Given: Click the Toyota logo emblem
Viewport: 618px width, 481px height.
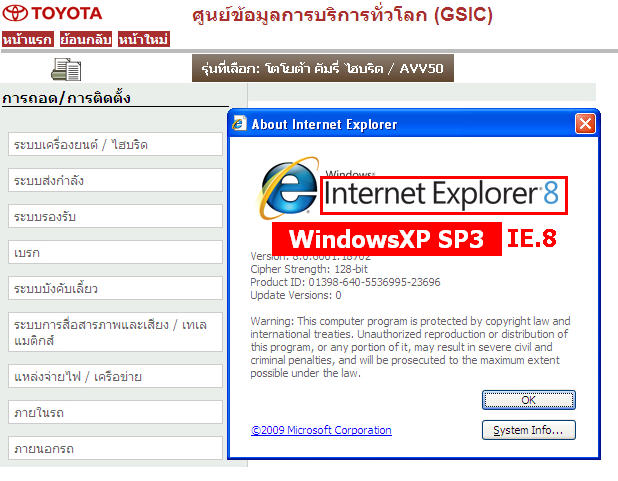Looking at the screenshot, I should pyautogui.click(x=15, y=13).
